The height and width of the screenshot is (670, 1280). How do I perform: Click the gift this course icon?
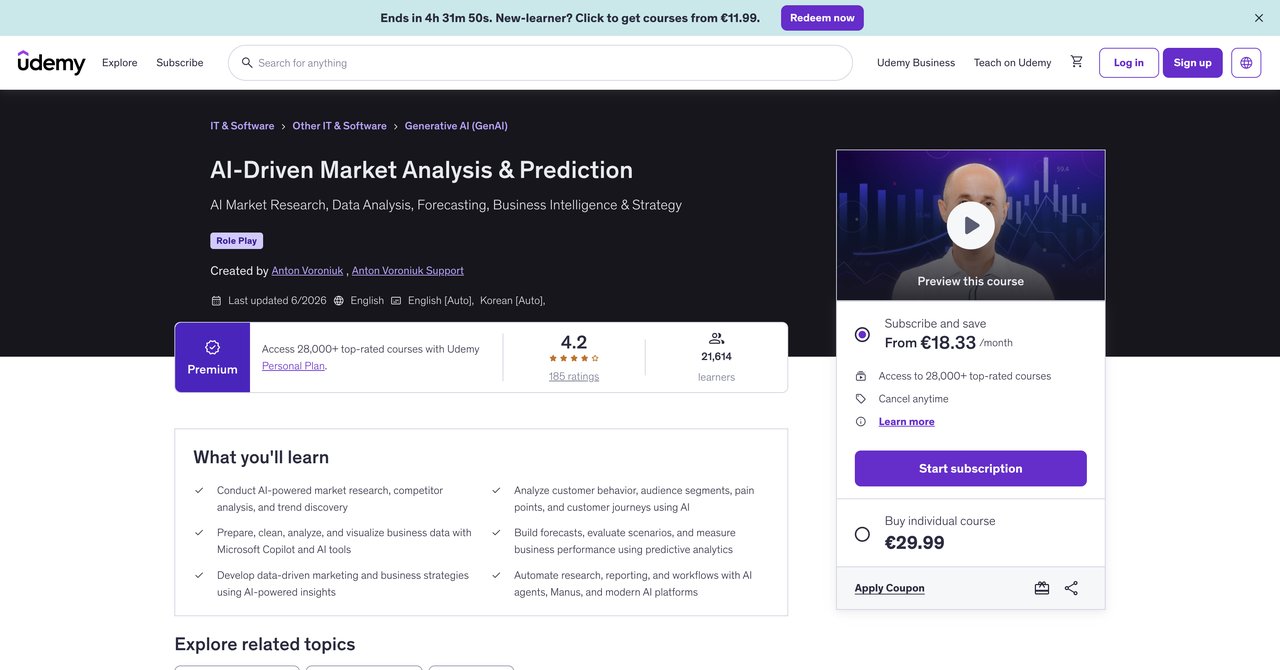click(1042, 588)
